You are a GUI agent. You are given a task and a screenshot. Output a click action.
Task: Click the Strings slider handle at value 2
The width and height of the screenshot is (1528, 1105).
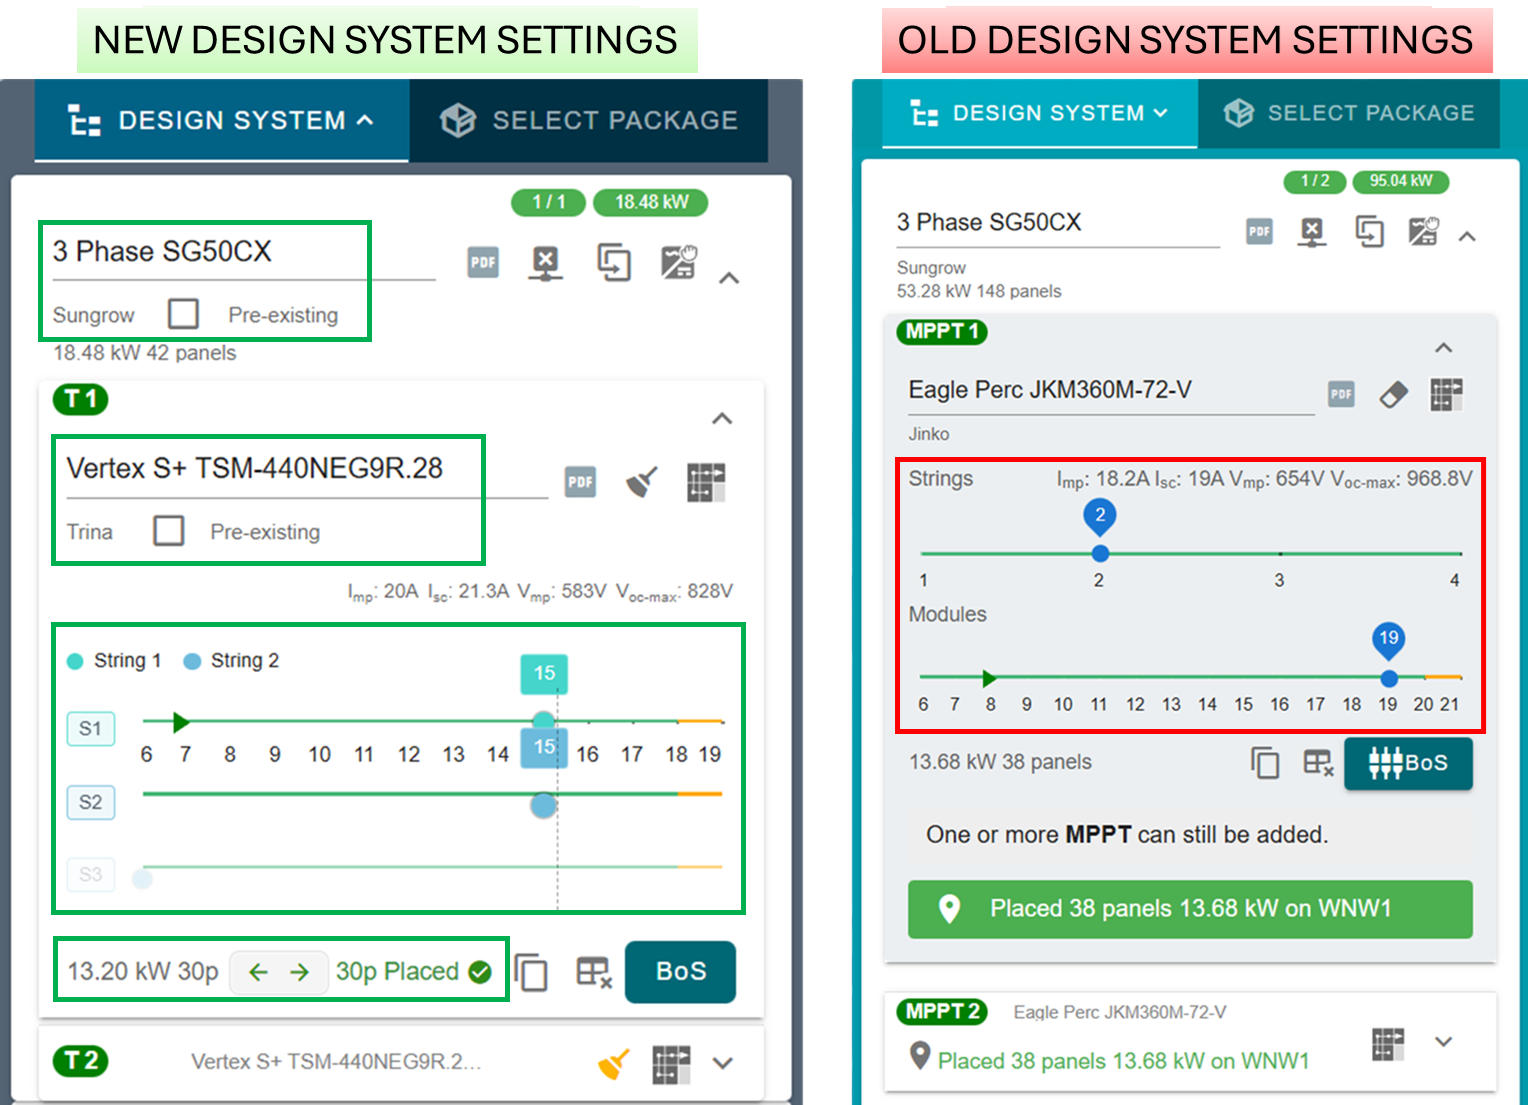click(x=1100, y=553)
